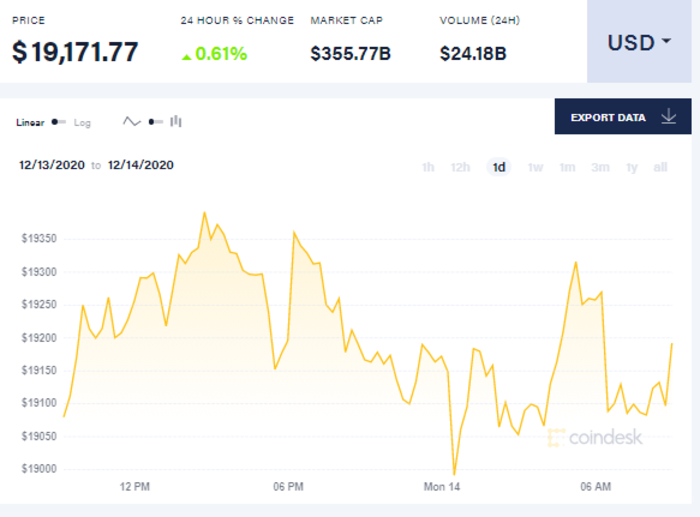This screenshot has width=700, height=517.
Task: Select the Log scale label
Action: (x=82, y=122)
